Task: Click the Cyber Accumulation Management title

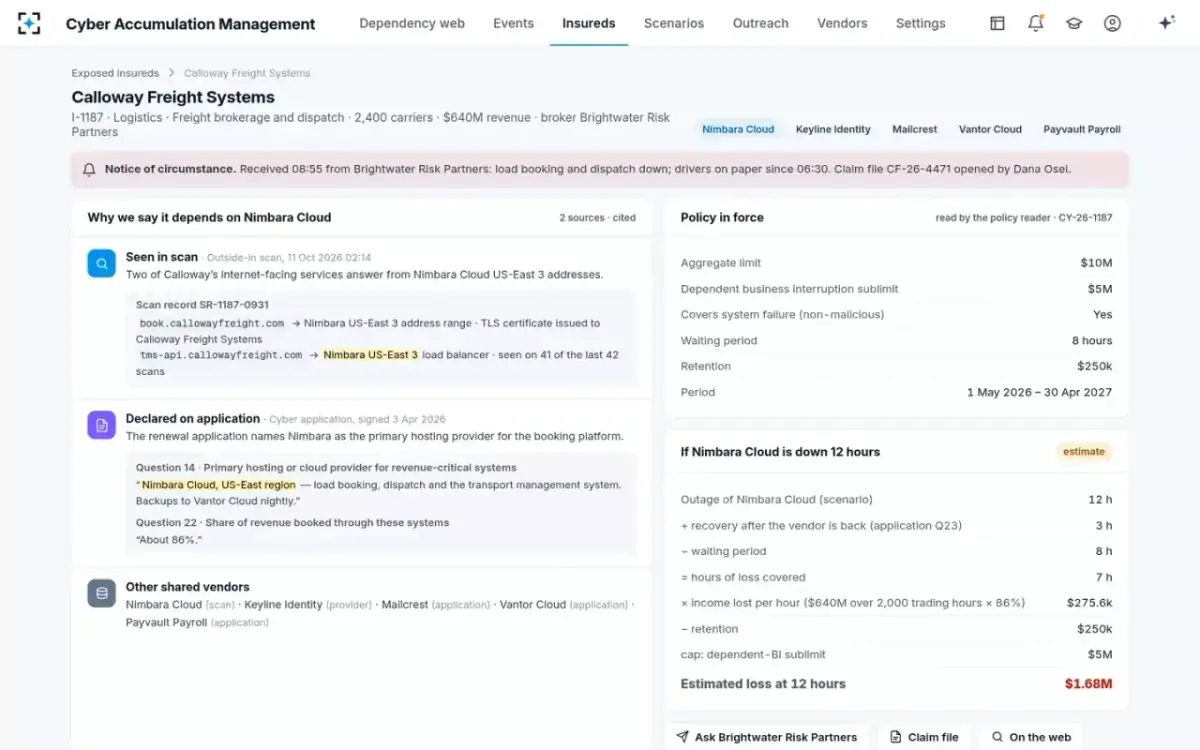Action: click(190, 23)
